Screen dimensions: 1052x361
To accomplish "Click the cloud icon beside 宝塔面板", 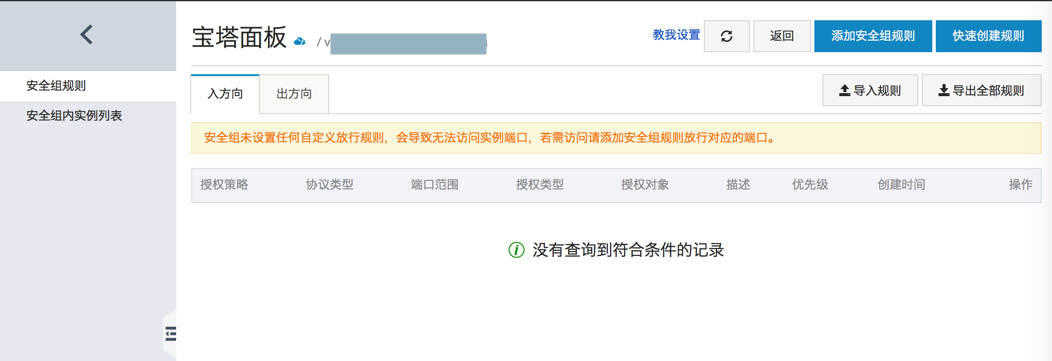I will [x=300, y=42].
